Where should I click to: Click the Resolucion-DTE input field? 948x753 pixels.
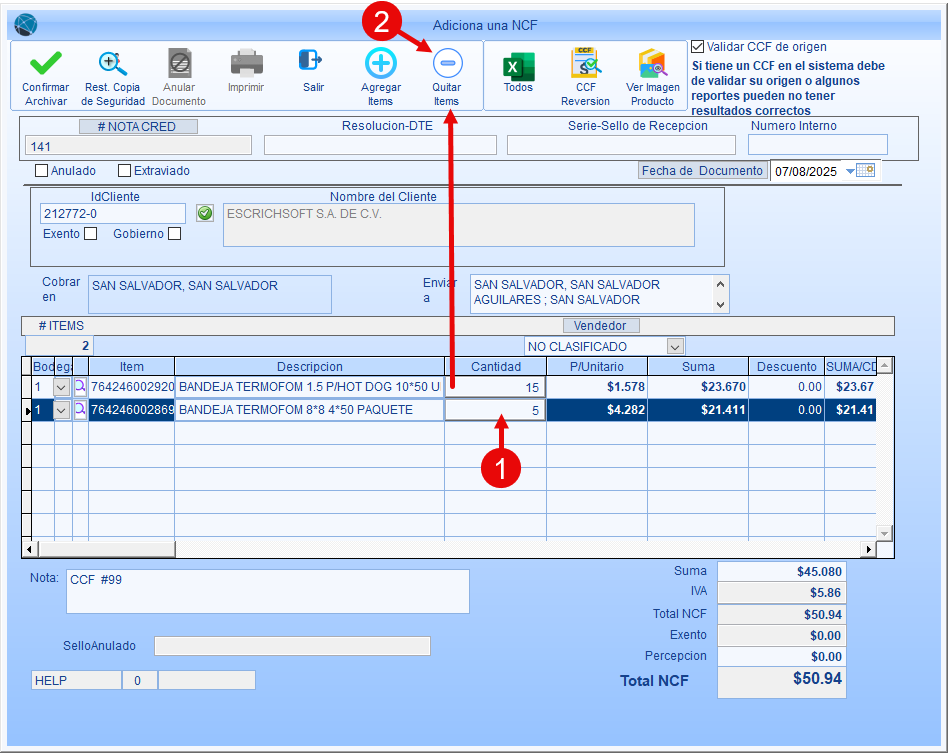pyautogui.click(x=380, y=145)
